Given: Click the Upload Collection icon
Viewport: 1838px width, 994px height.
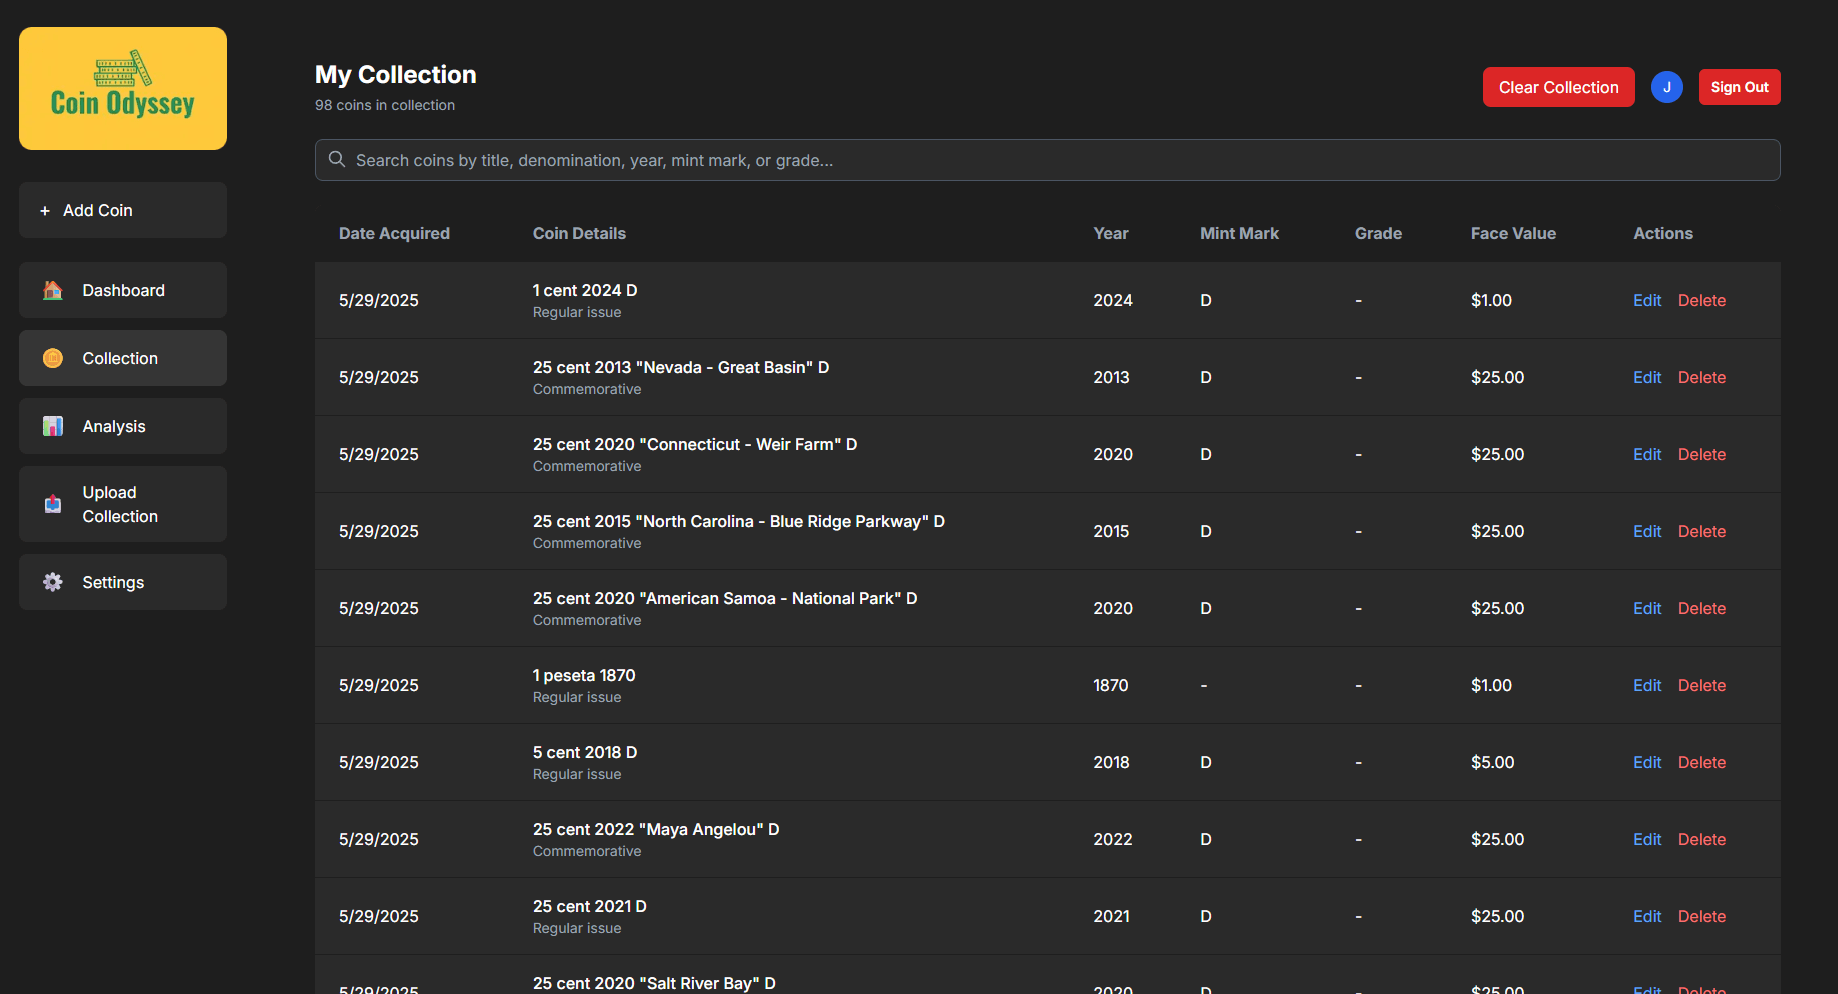Looking at the screenshot, I should click(51, 504).
